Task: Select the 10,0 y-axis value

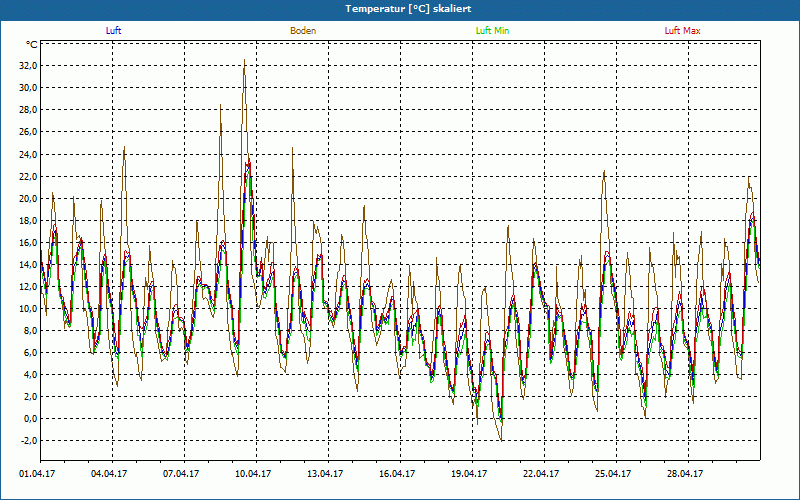Action: [x=28, y=308]
